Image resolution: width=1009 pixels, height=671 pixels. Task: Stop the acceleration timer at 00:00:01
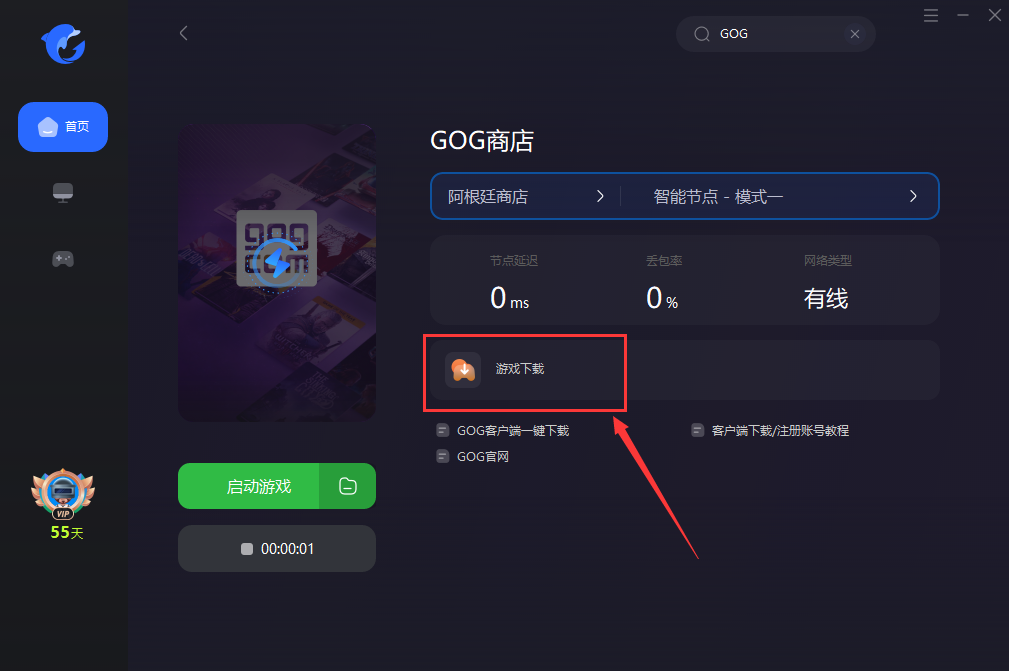tap(277, 549)
